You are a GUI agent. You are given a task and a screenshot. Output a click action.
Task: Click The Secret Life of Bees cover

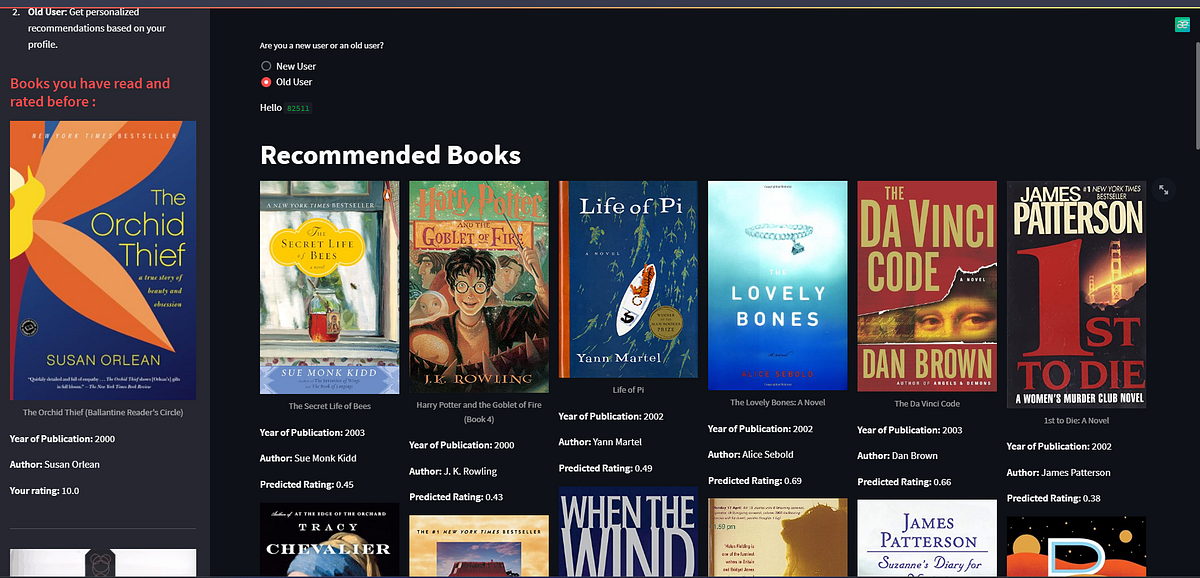point(329,287)
